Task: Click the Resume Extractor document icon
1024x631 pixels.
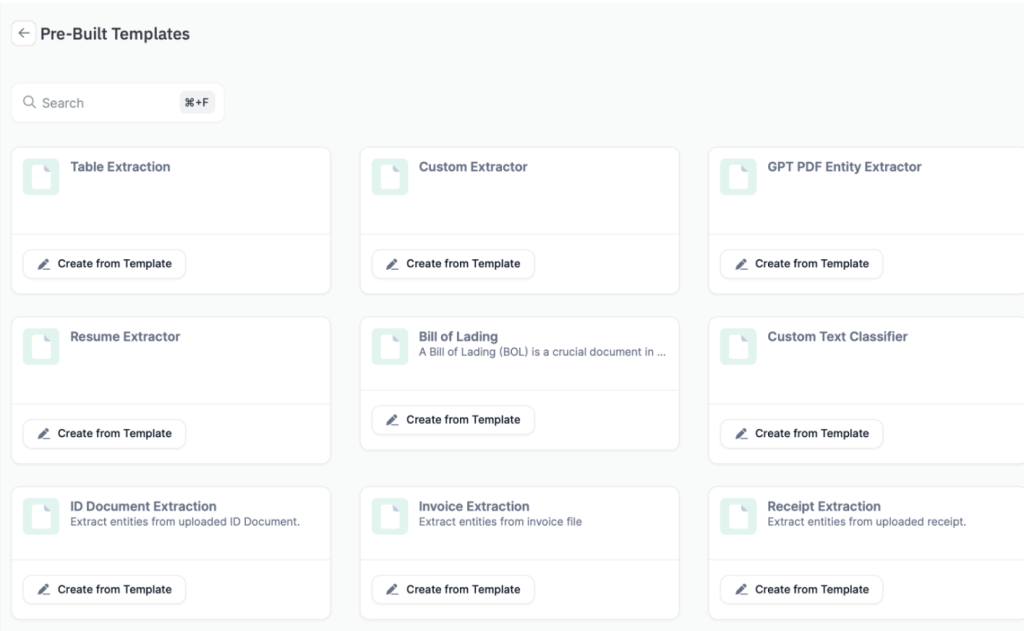Action: [x=41, y=347]
